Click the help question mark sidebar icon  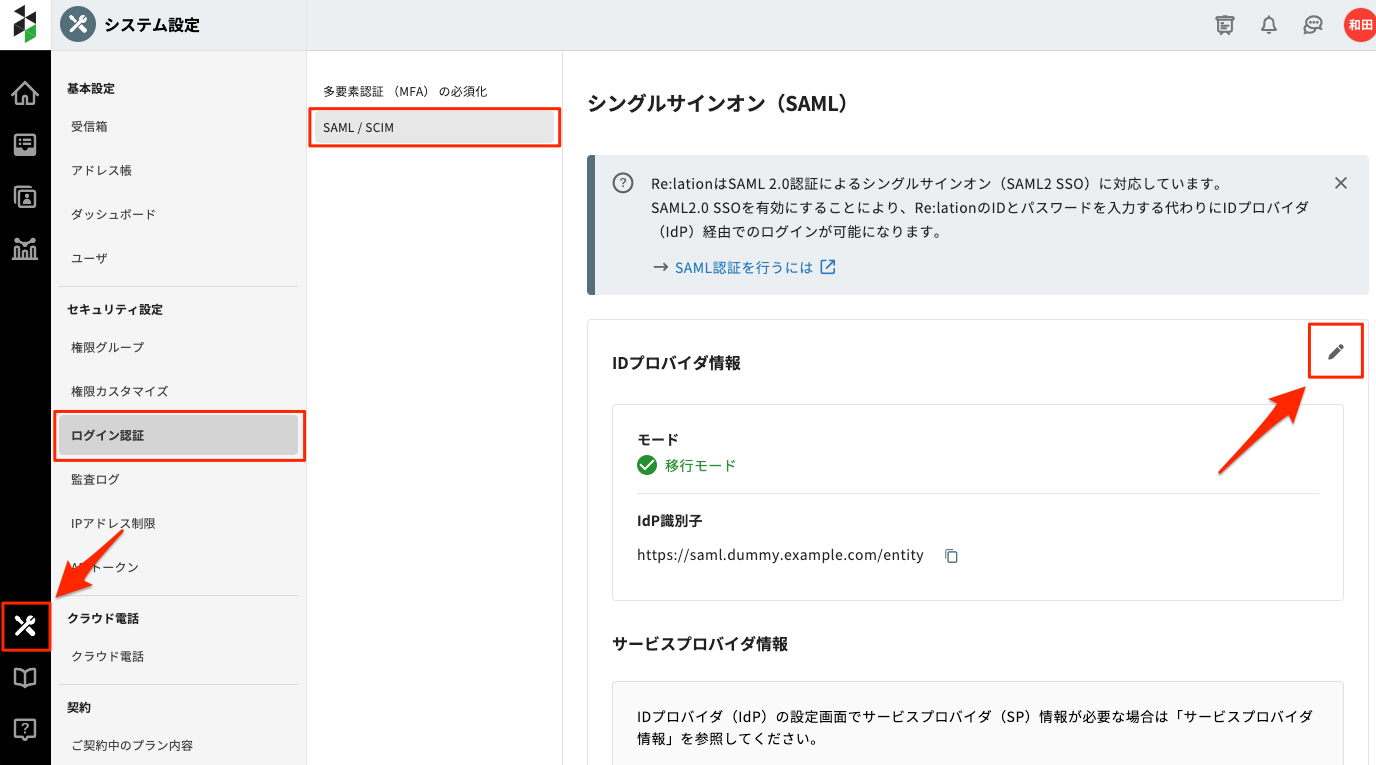click(x=25, y=729)
